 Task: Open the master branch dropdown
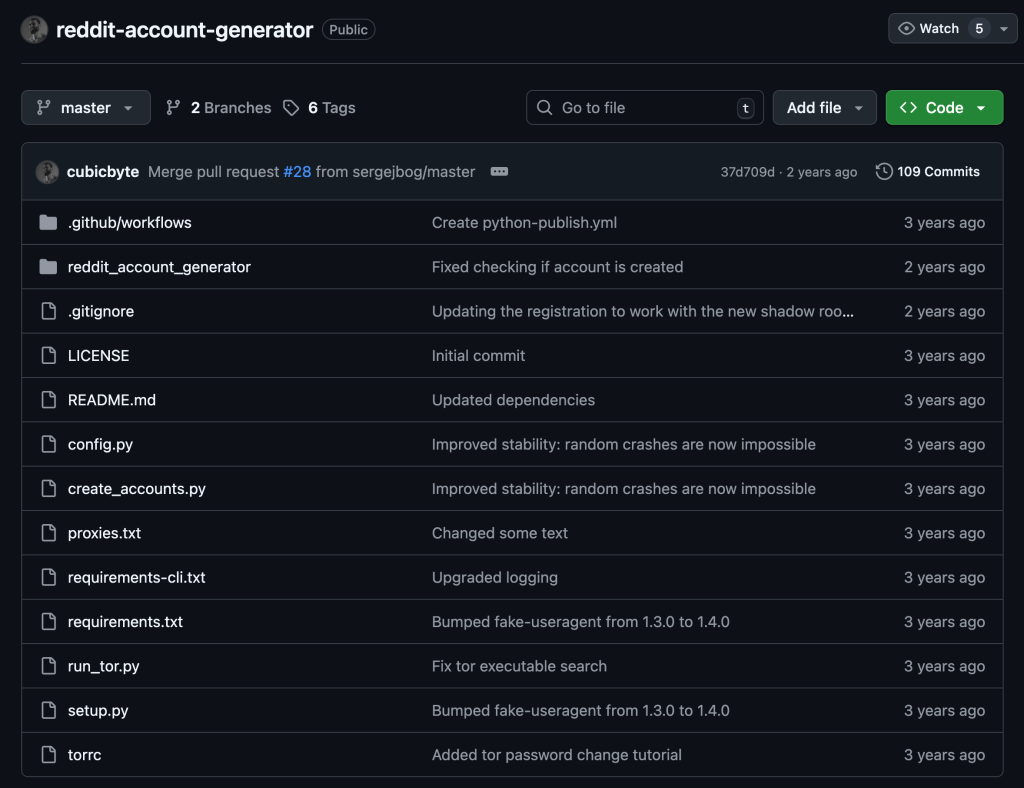point(85,107)
